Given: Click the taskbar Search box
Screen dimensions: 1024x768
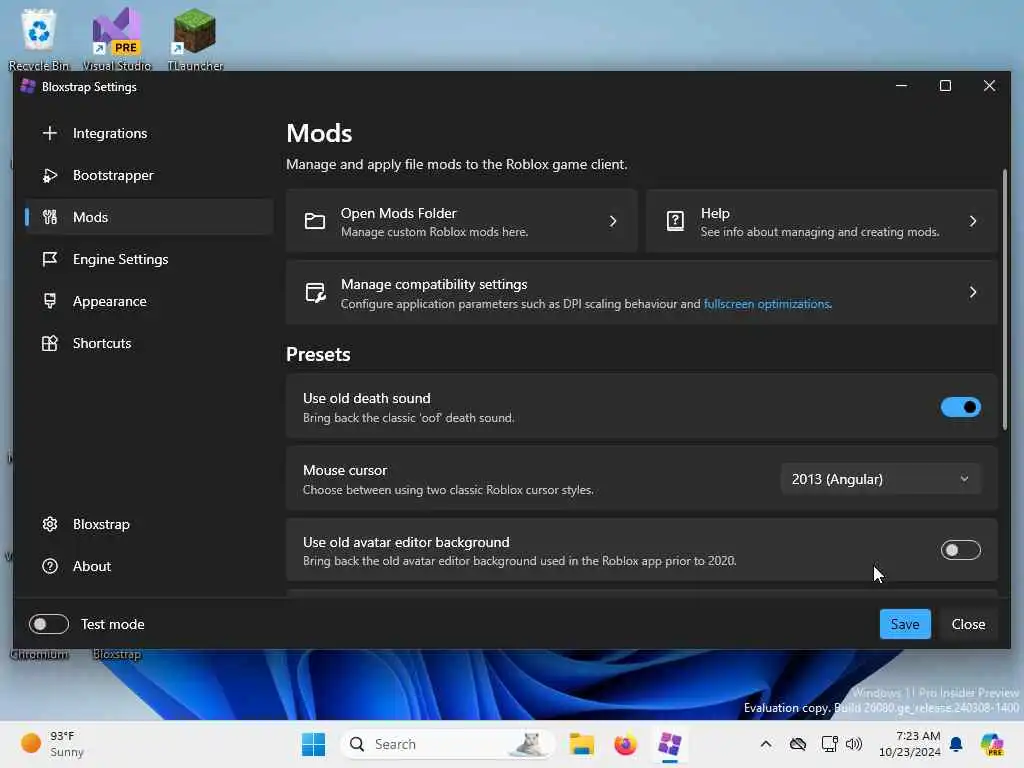Looking at the screenshot, I should click(448, 744).
